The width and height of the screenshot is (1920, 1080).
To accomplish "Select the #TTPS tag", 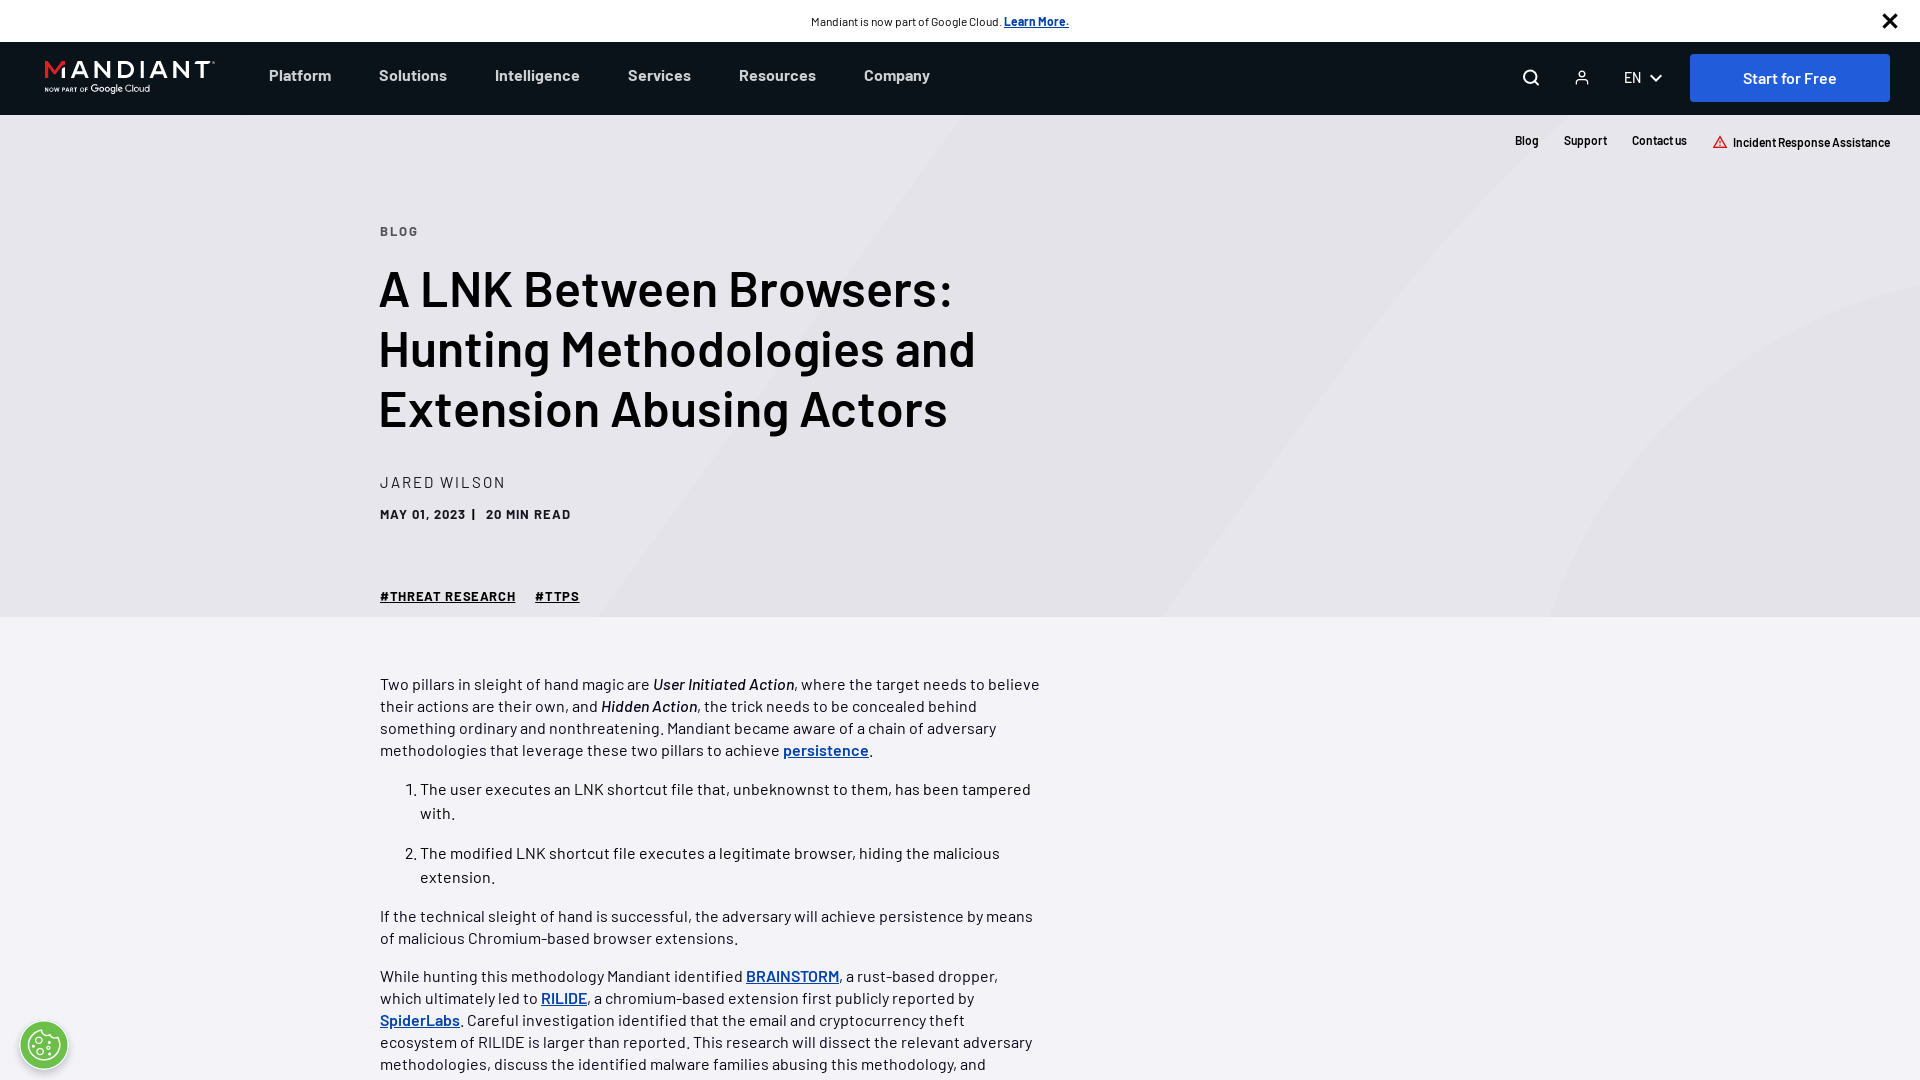I will click(556, 596).
